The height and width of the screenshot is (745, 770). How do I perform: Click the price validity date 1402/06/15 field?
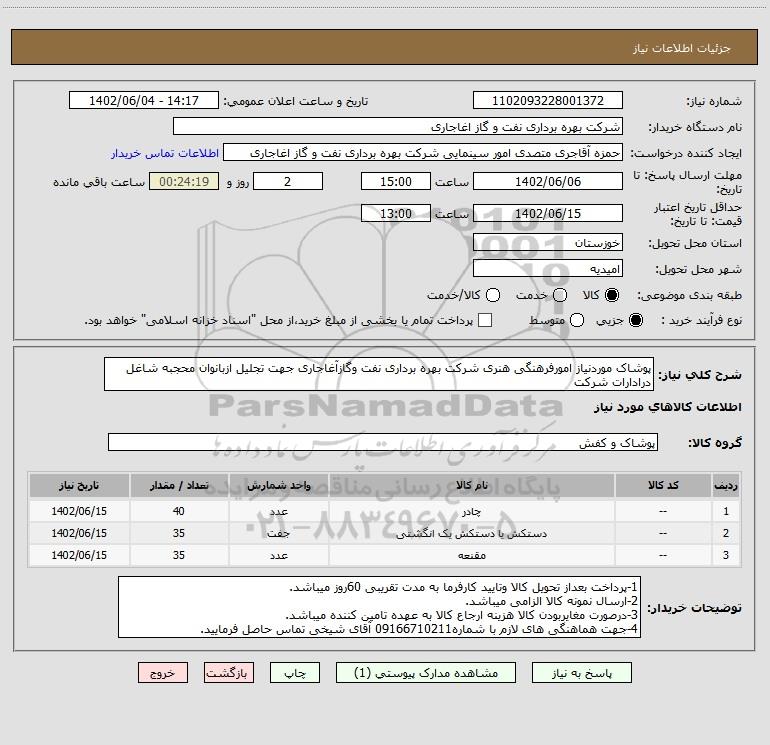coord(548,213)
